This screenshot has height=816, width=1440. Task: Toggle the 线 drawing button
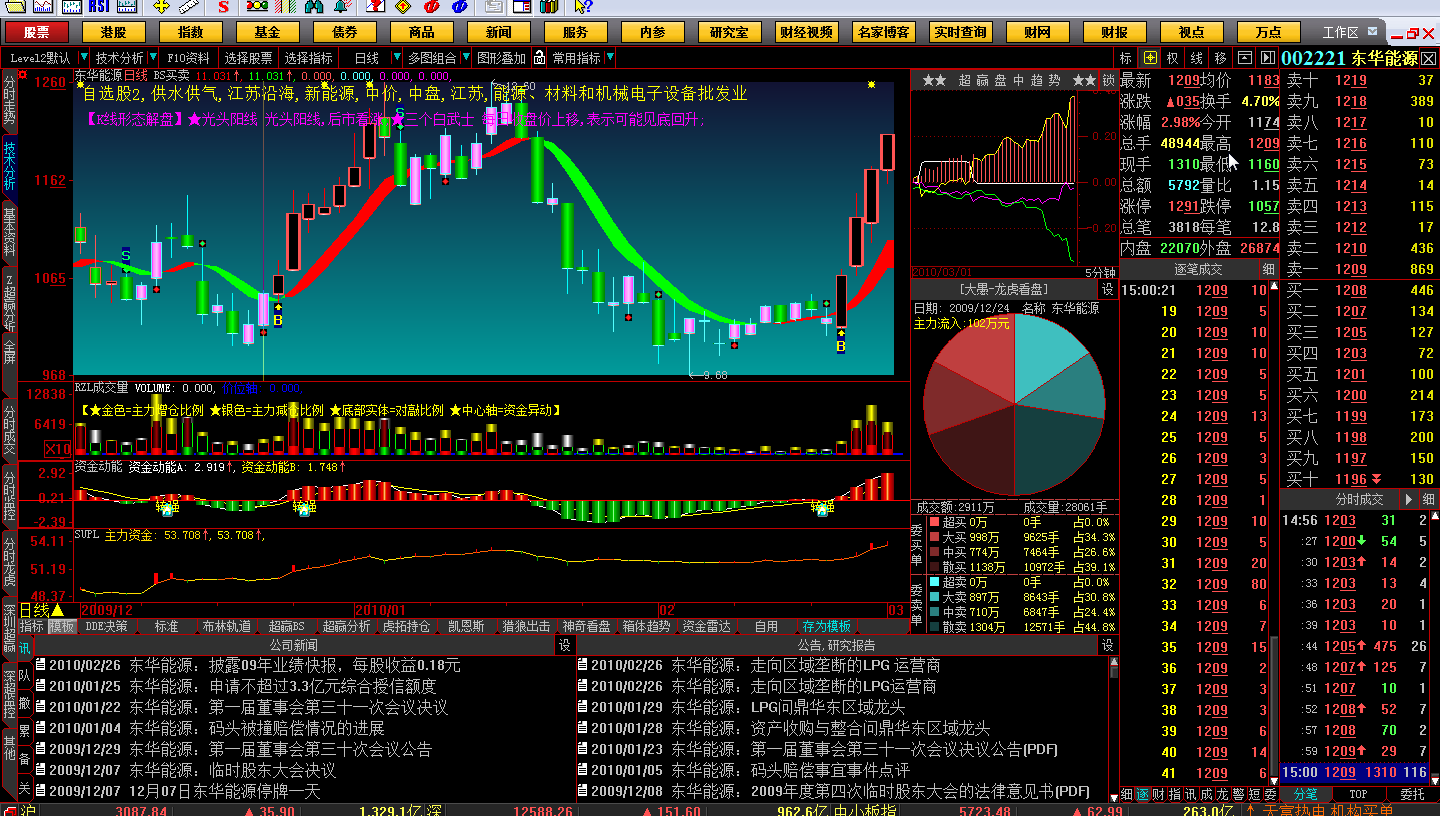tap(1197, 58)
